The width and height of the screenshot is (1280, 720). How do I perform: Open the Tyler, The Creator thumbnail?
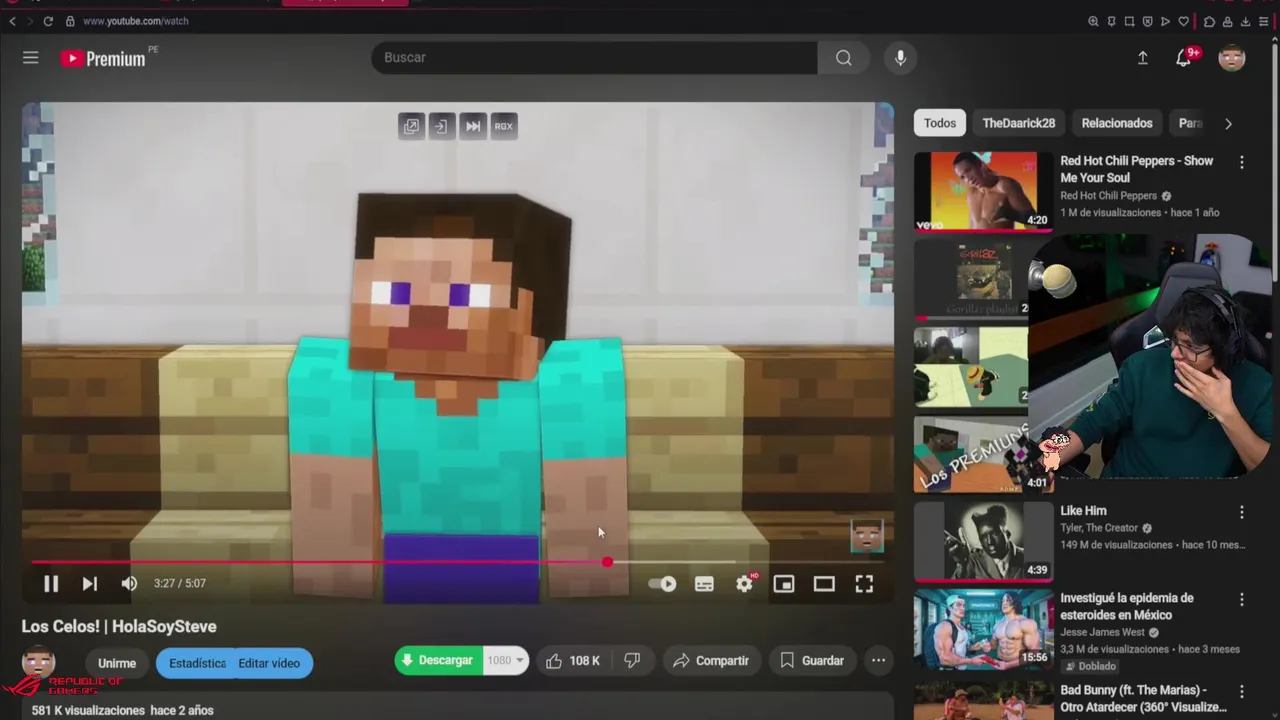click(x=983, y=541)
